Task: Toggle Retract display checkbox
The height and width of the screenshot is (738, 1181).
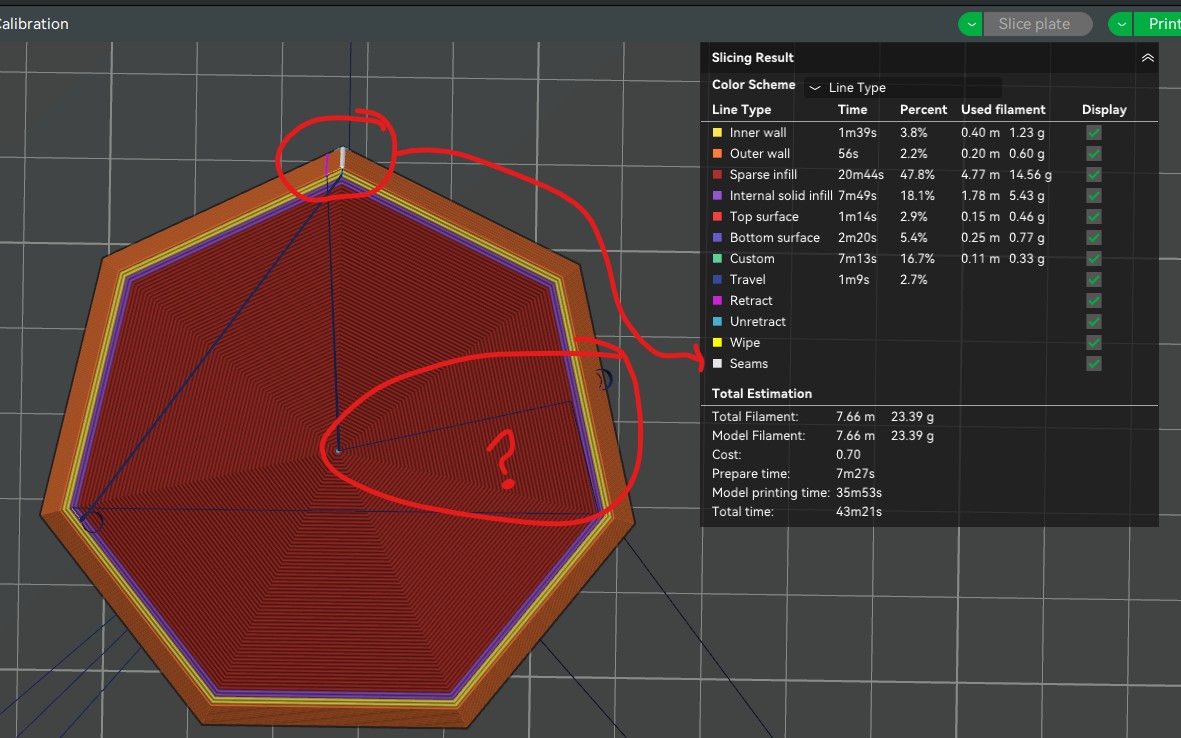Action: pos(1094,300)
